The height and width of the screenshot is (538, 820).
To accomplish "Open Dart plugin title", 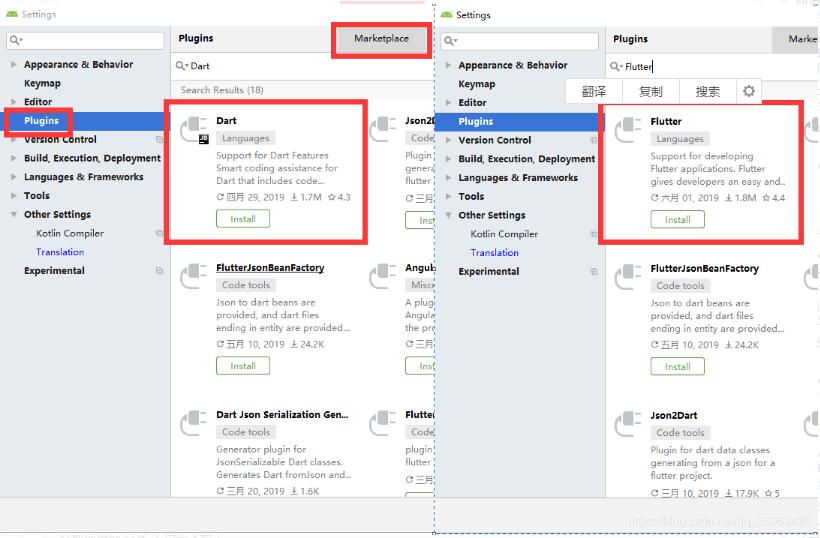I will [x=226, y=120].
